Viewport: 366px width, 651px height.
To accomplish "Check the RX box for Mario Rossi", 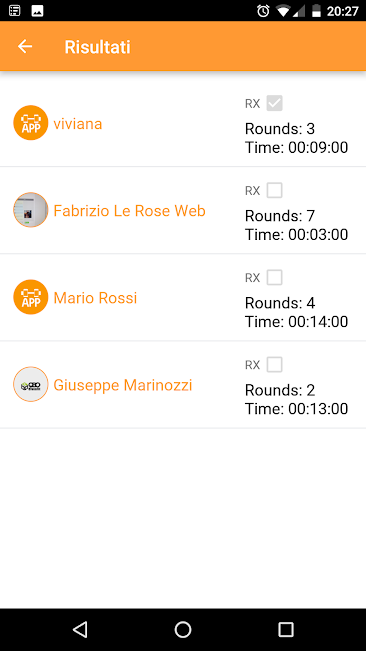I will 274,277.
